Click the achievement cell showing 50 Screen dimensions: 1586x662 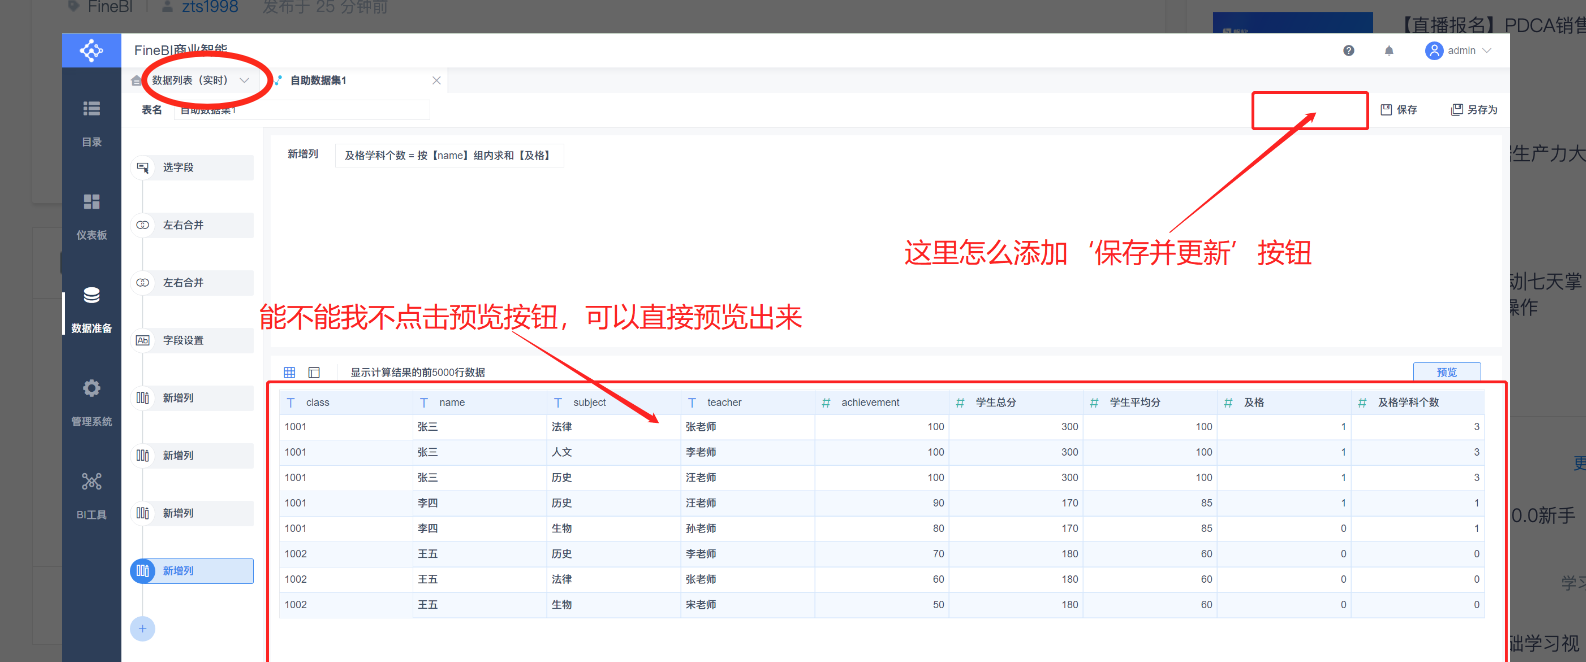(x=882, y=605)
